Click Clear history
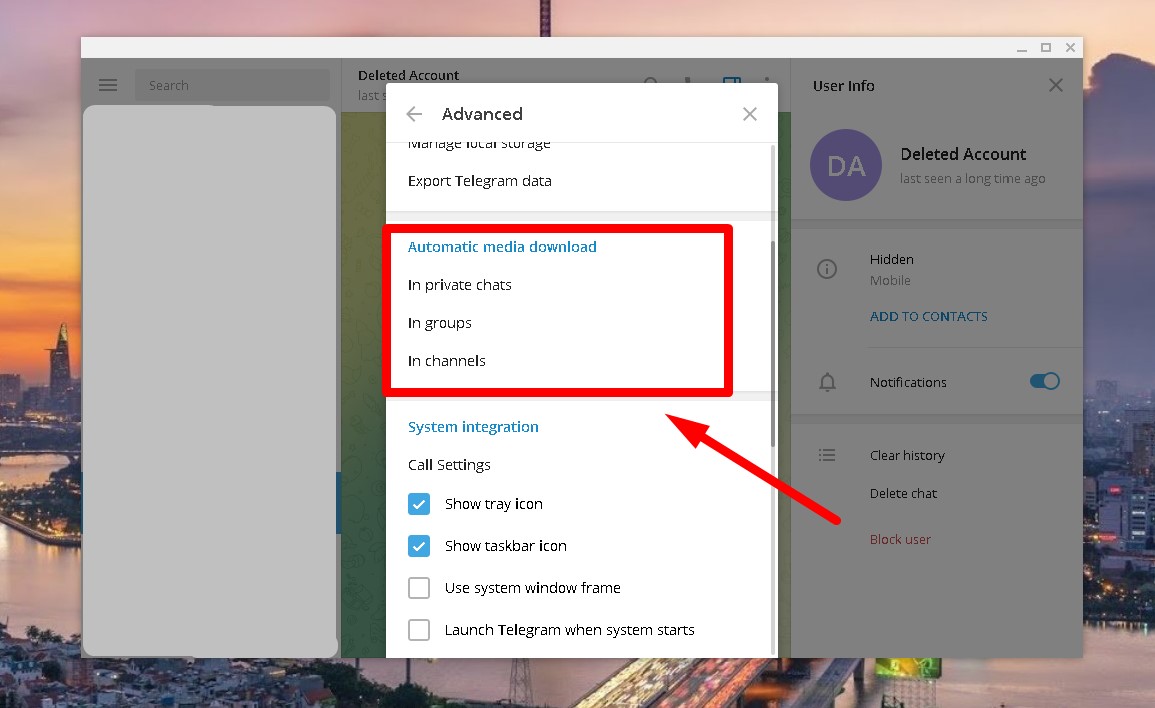 click(907, 456)
